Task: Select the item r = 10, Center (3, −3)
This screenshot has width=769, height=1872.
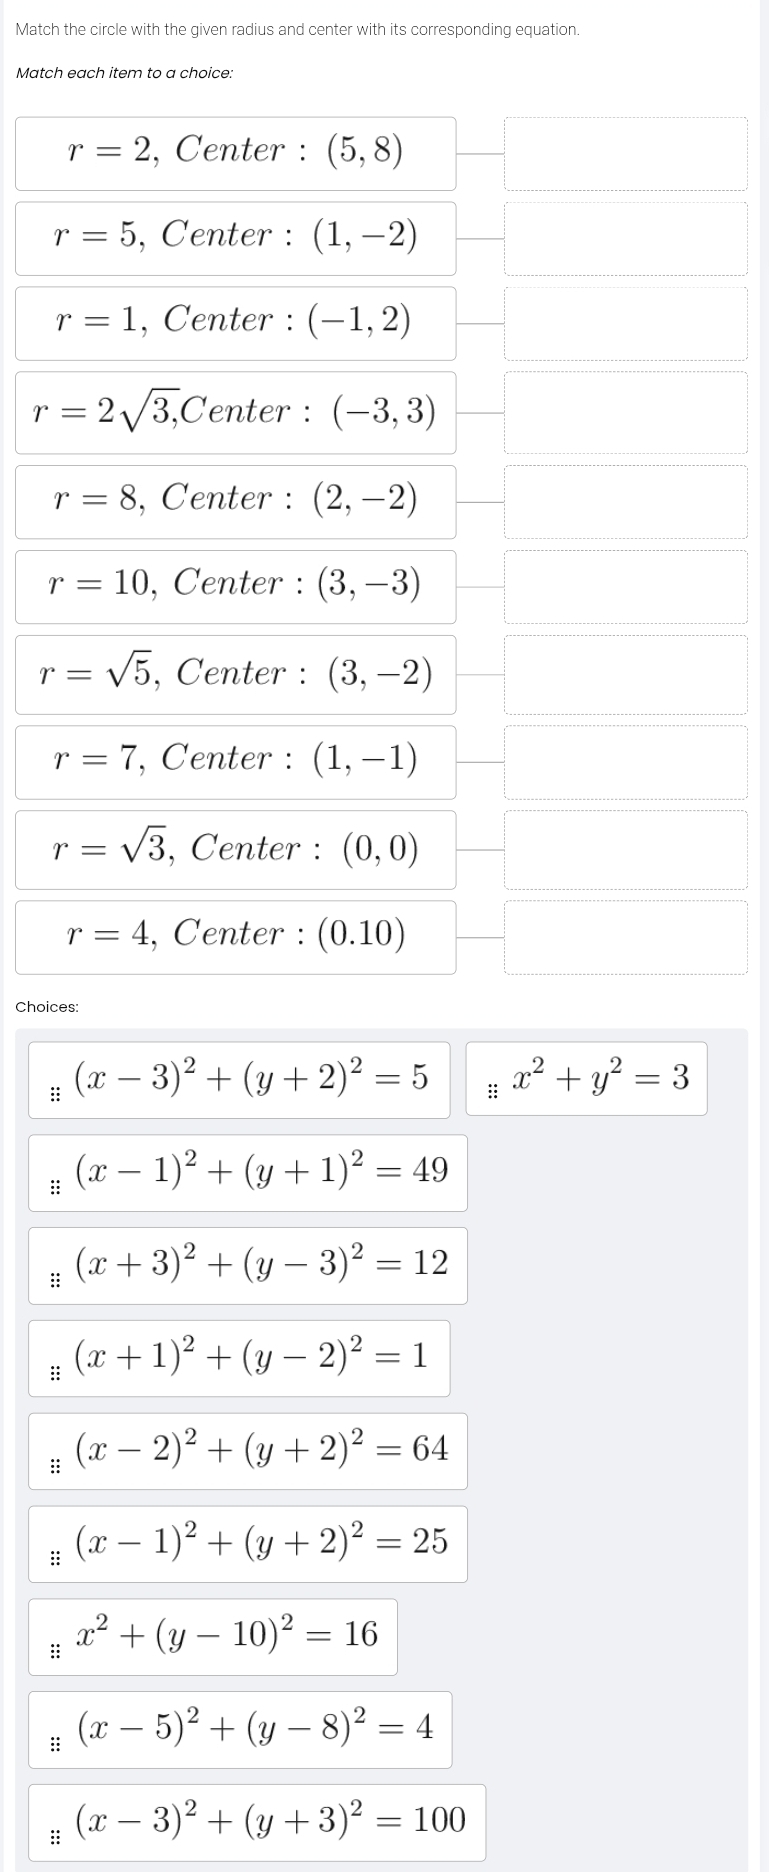Action: [235, 586]
